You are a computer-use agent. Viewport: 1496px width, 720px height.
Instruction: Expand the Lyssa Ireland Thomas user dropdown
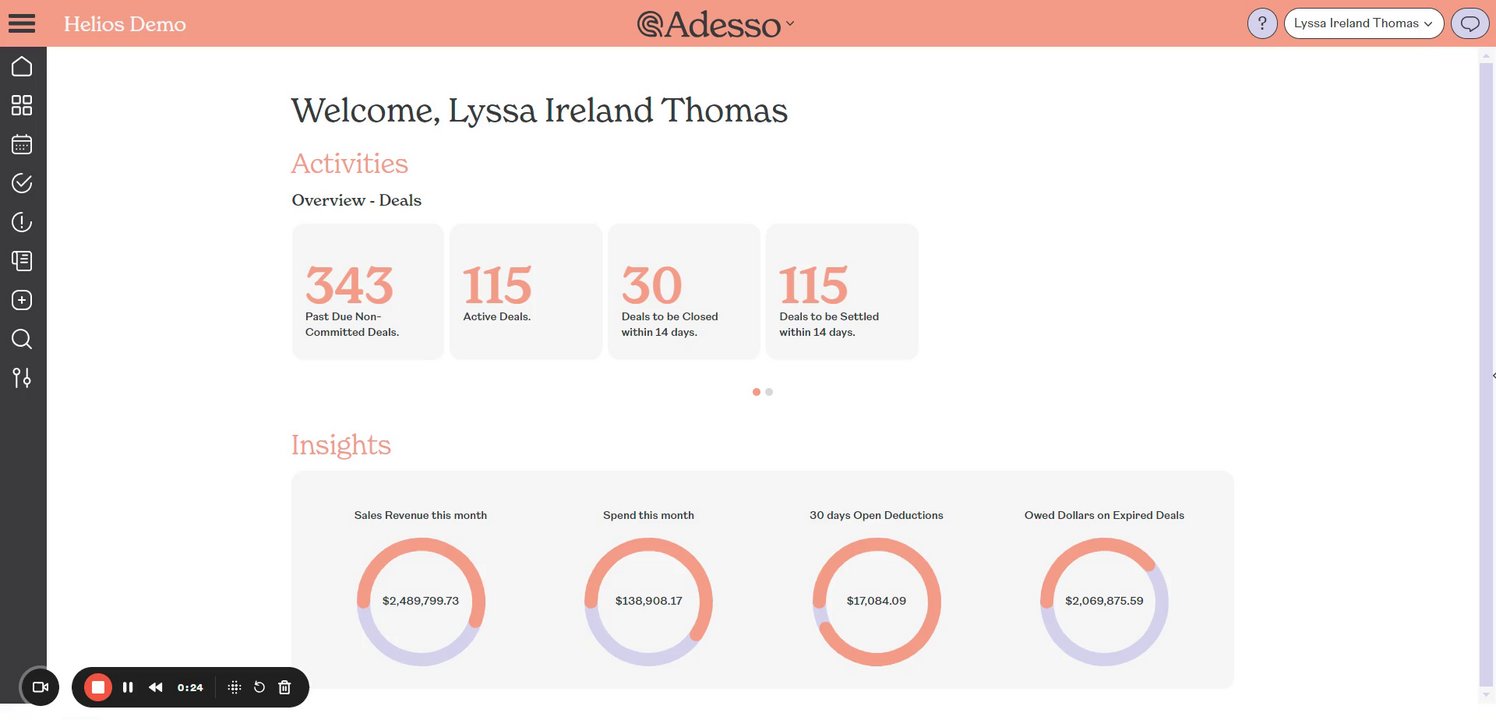(1363, 23)
